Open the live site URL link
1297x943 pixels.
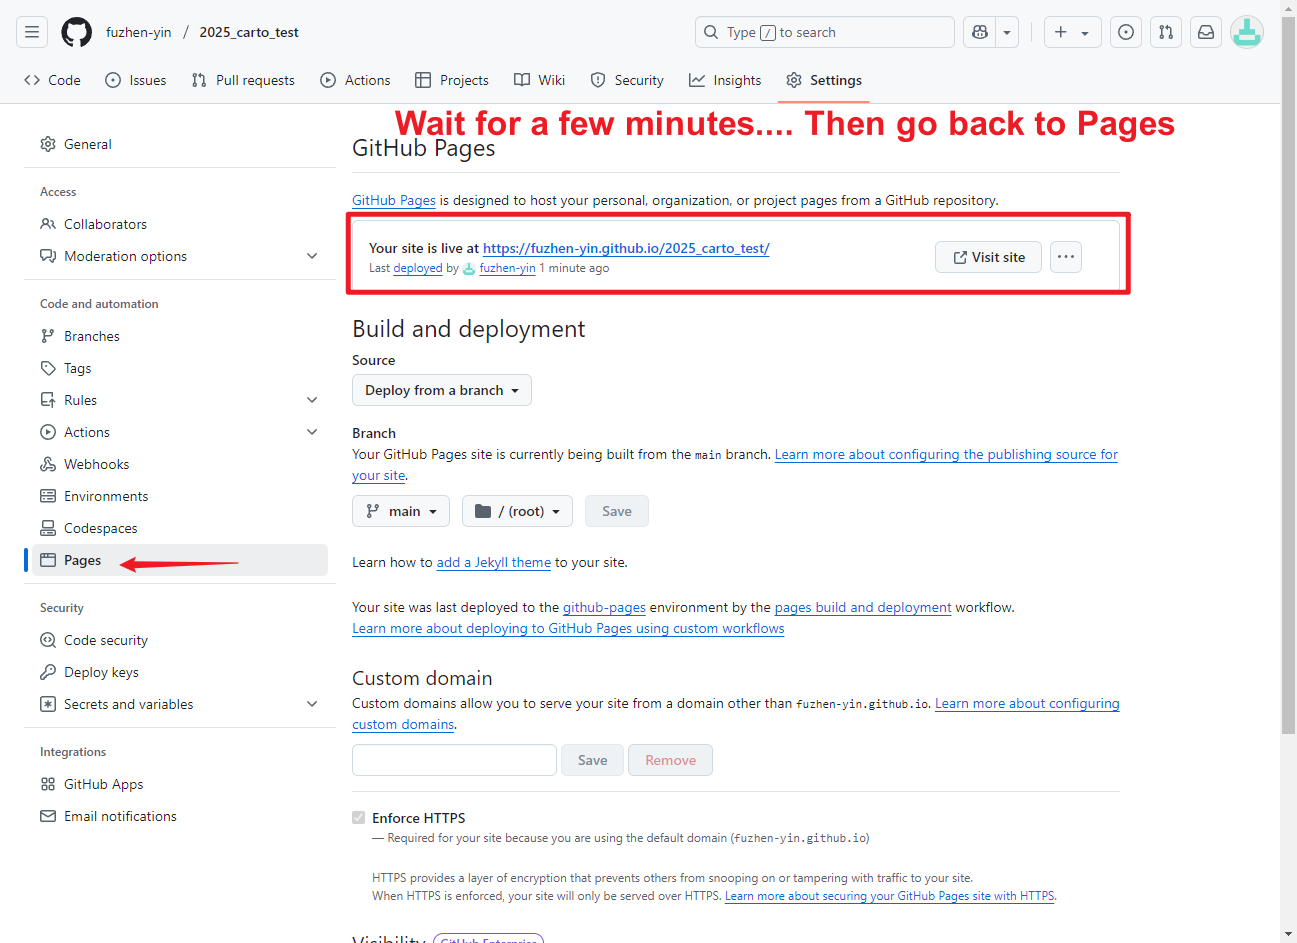click(626, 248)
